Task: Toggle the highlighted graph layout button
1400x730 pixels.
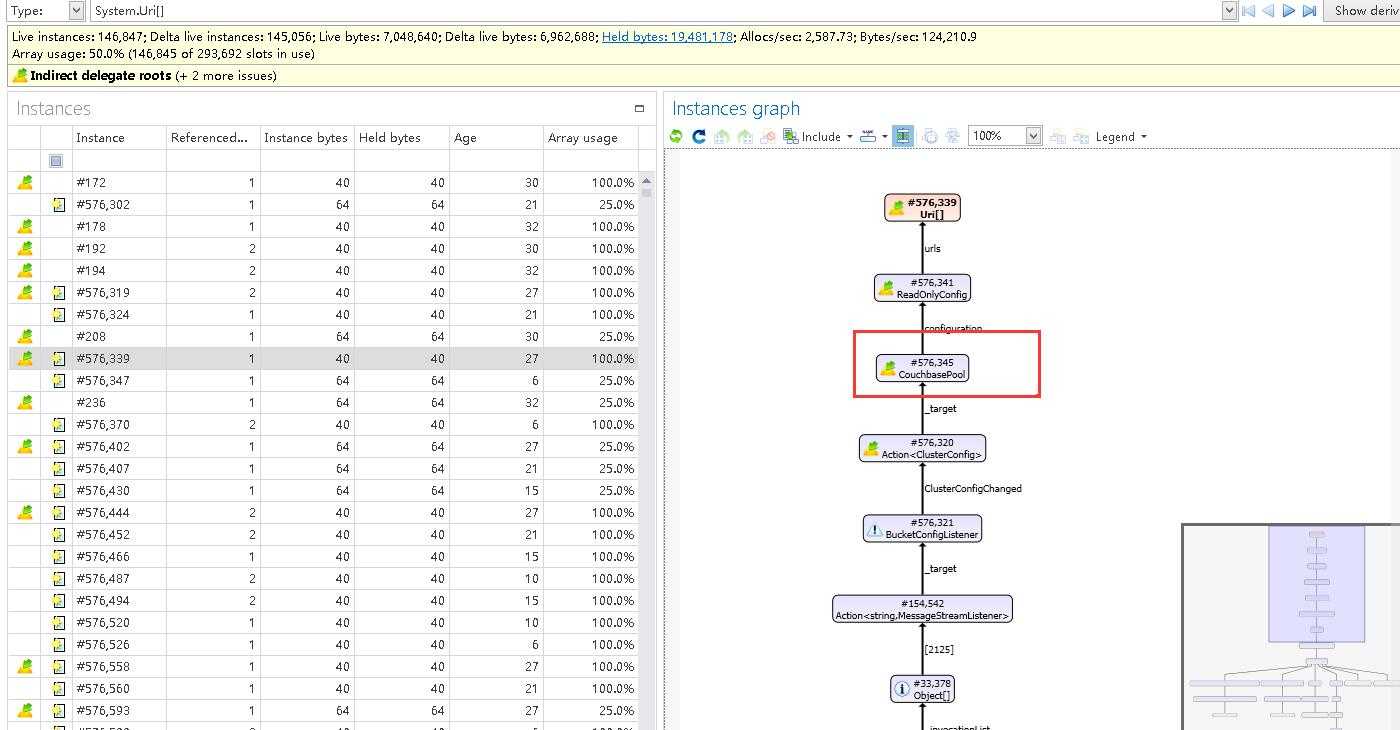Action: pos(903,137)
